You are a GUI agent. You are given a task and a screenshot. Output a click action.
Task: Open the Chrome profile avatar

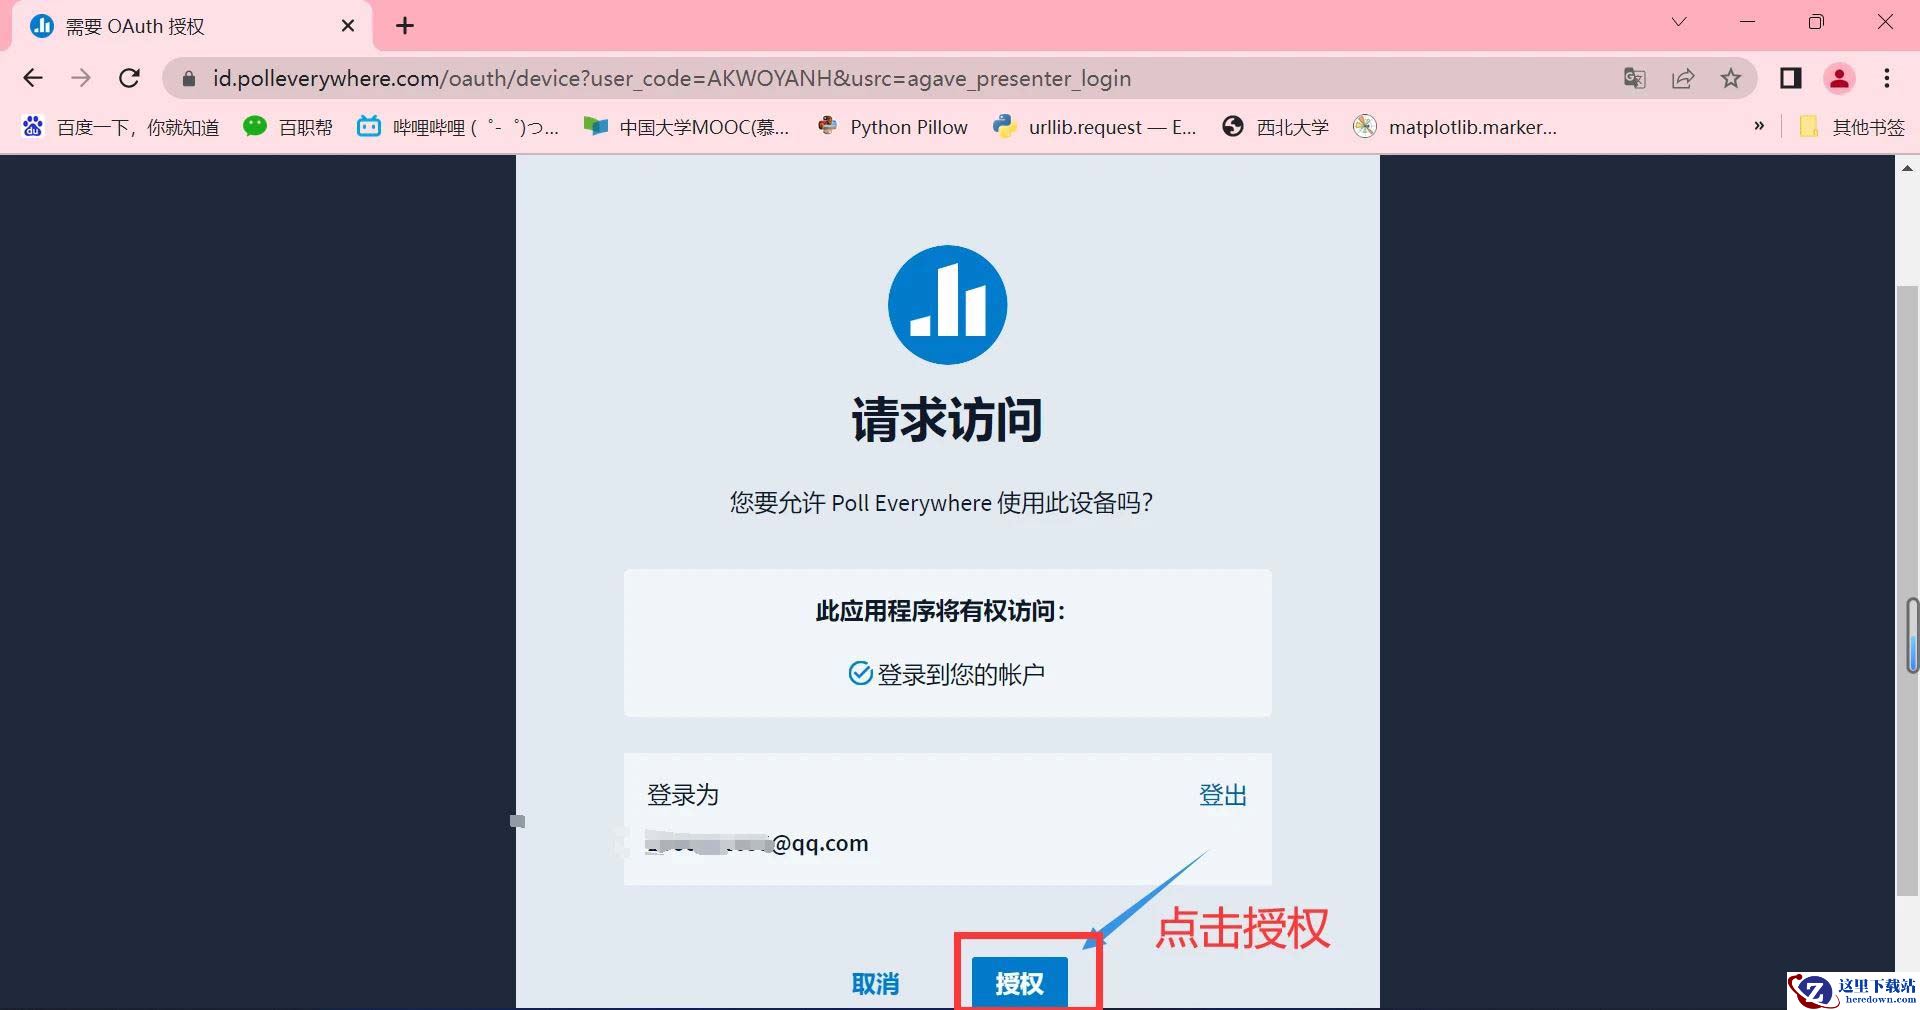pos(1839,78)
